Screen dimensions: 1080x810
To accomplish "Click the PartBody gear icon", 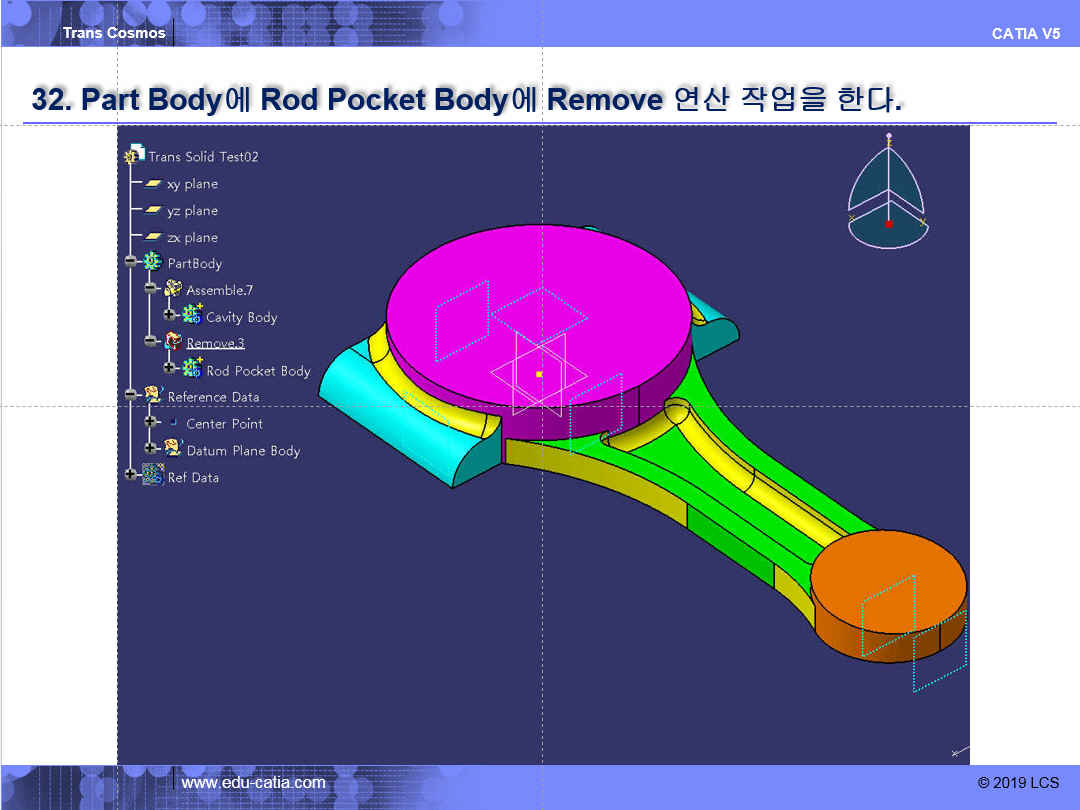I will (153, 263).
